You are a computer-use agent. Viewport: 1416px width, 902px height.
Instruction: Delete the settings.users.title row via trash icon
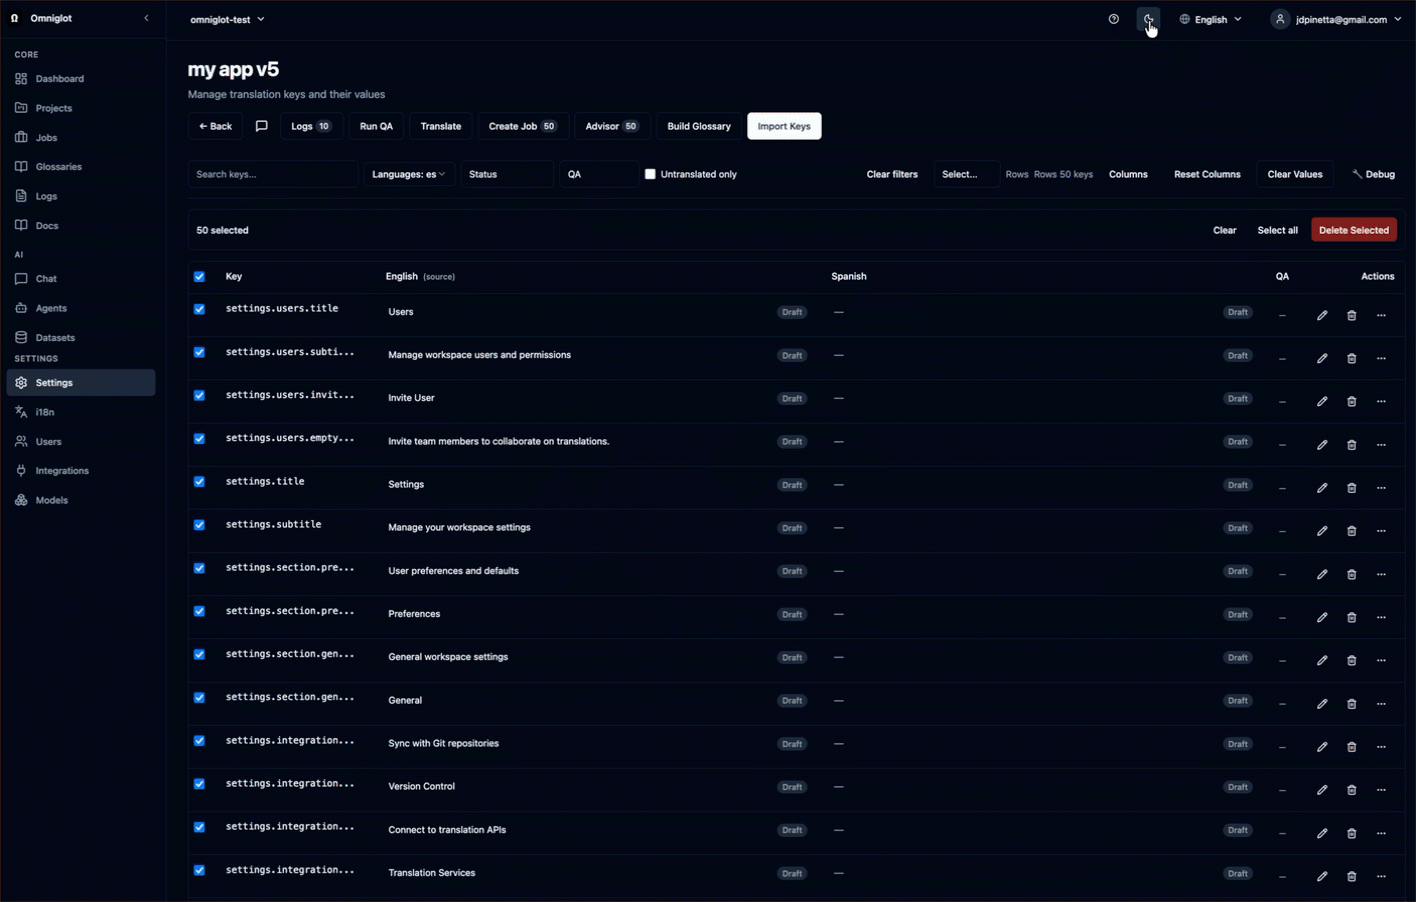1351,315
